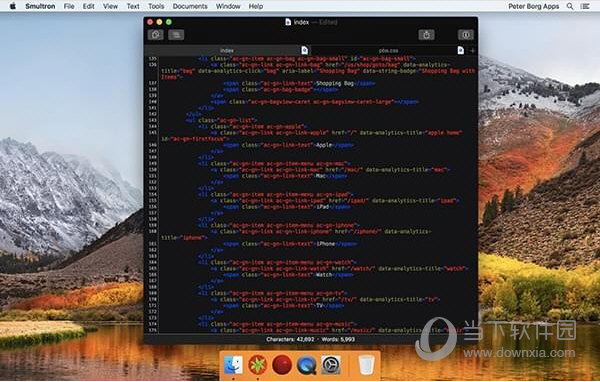The height and width of the screenshot is (382, 600).
Task: Click Peter Borg Apps in the menu bar
Action: coord(533,6)
